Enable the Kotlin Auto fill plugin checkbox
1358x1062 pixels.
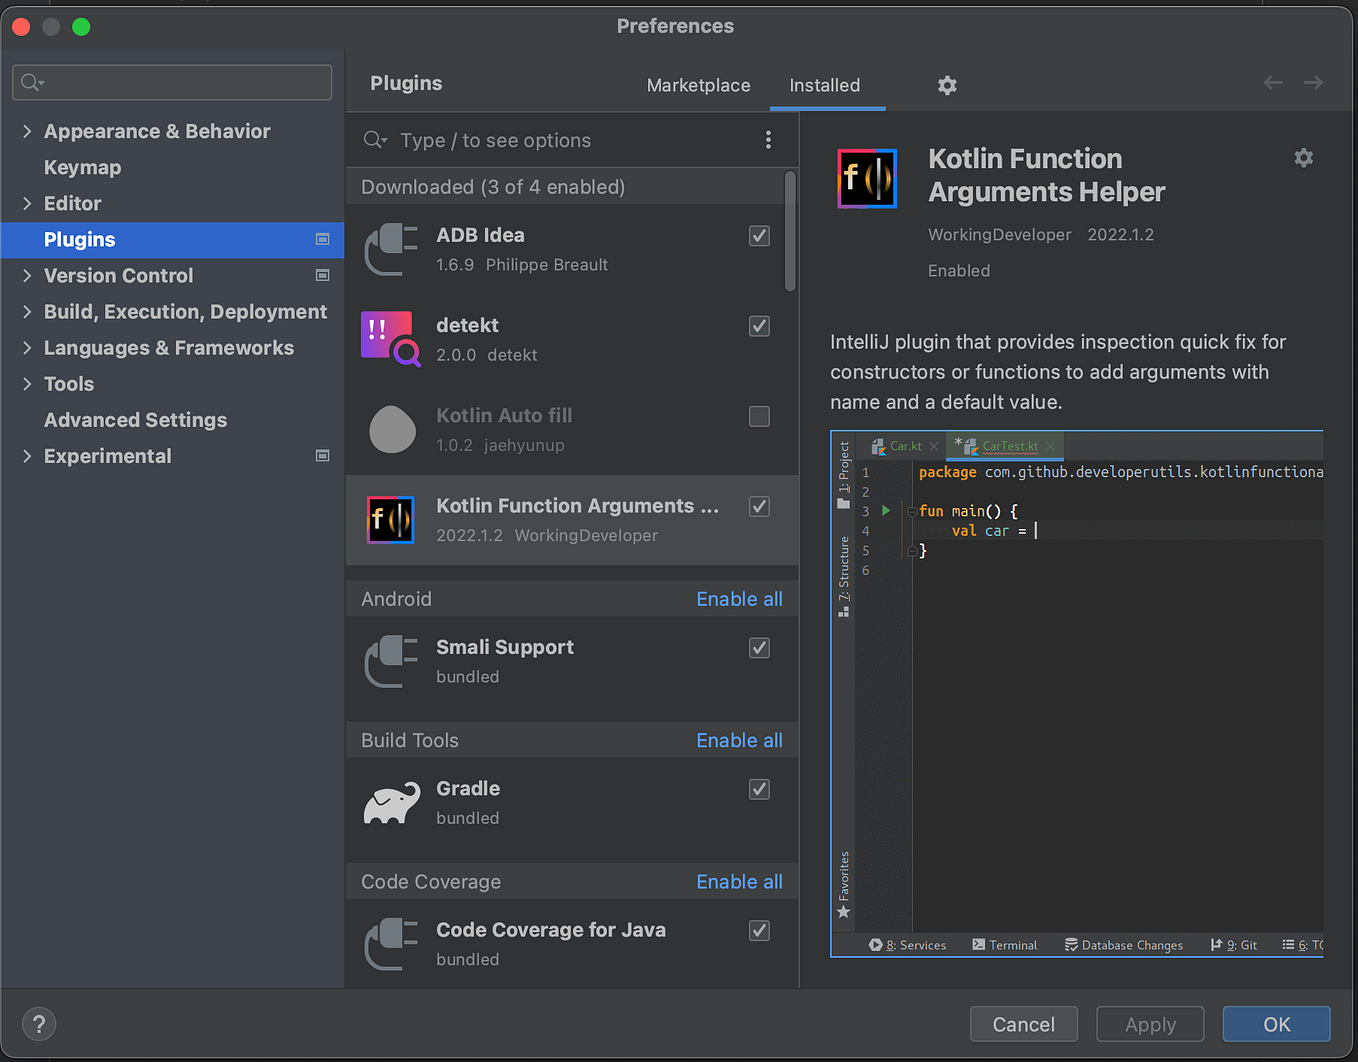758,416
